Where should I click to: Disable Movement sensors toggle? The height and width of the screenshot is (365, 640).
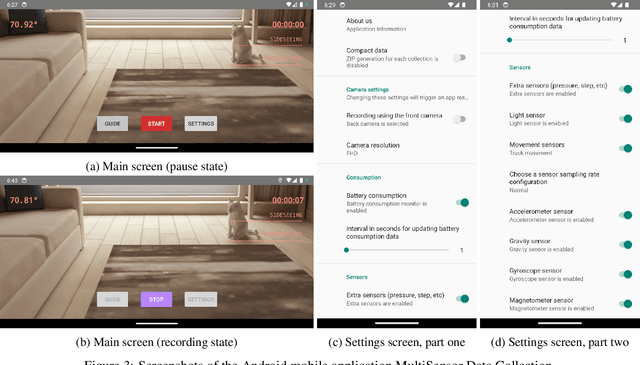point(625,148)
